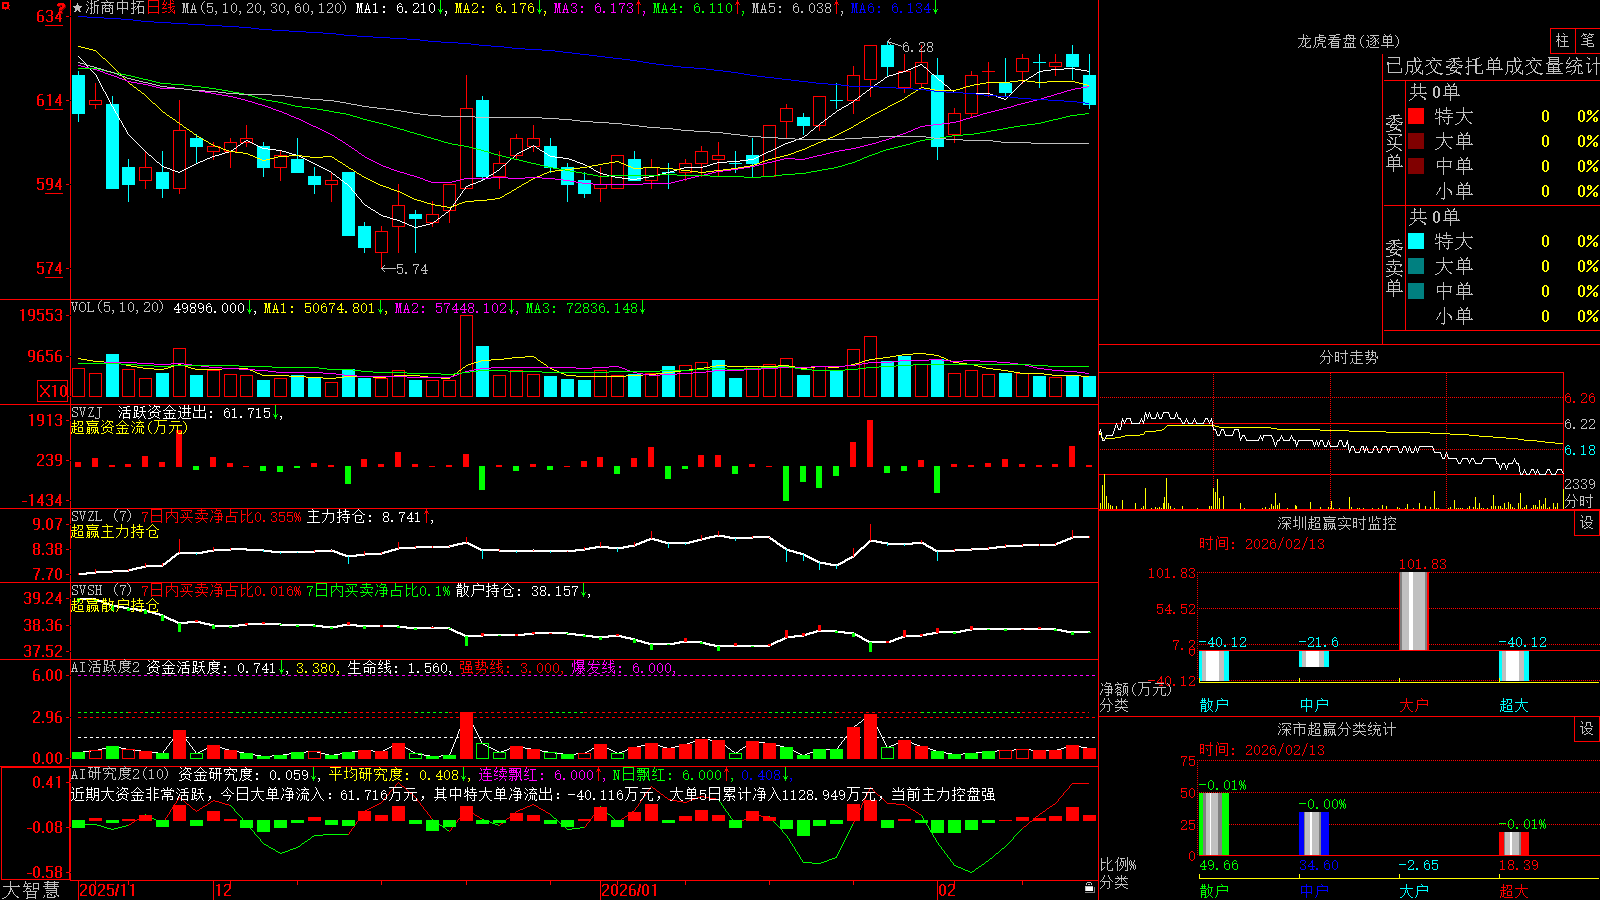Click the 已成交委托单成交量统计 header

click(x=1492, y=66)
